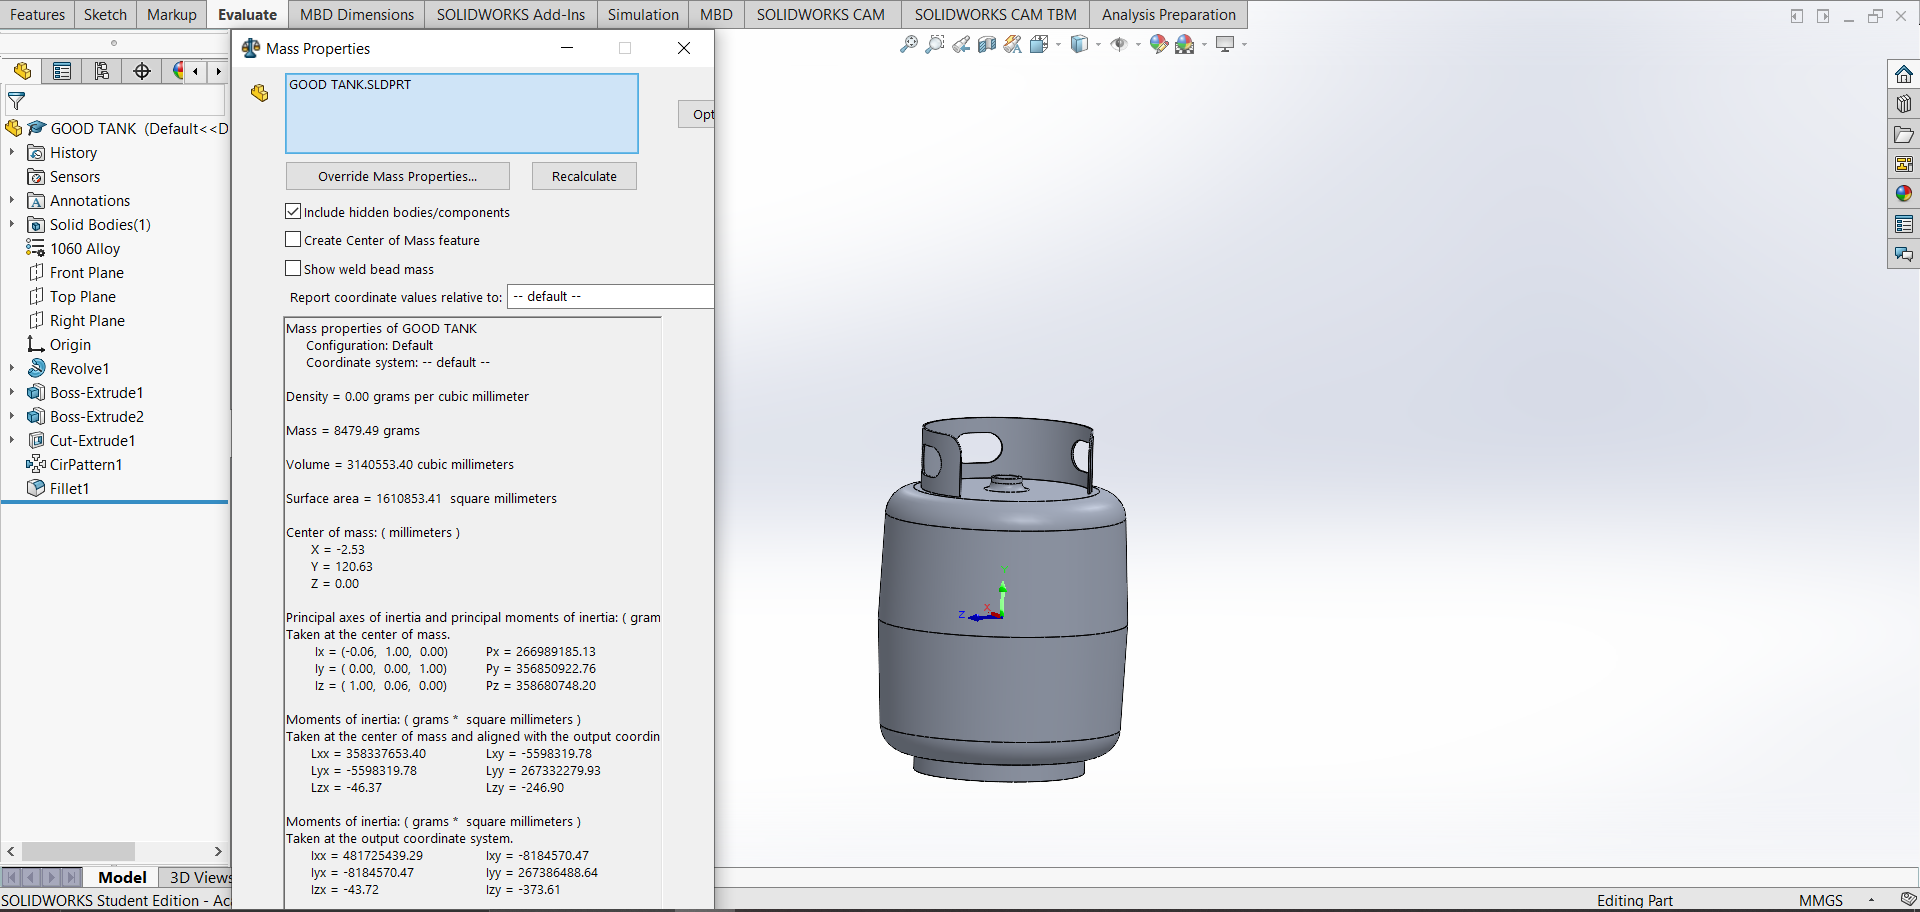Open the Dynamic Annotation Views icon
The image size is (1920, 912).
coord(1013,44)
